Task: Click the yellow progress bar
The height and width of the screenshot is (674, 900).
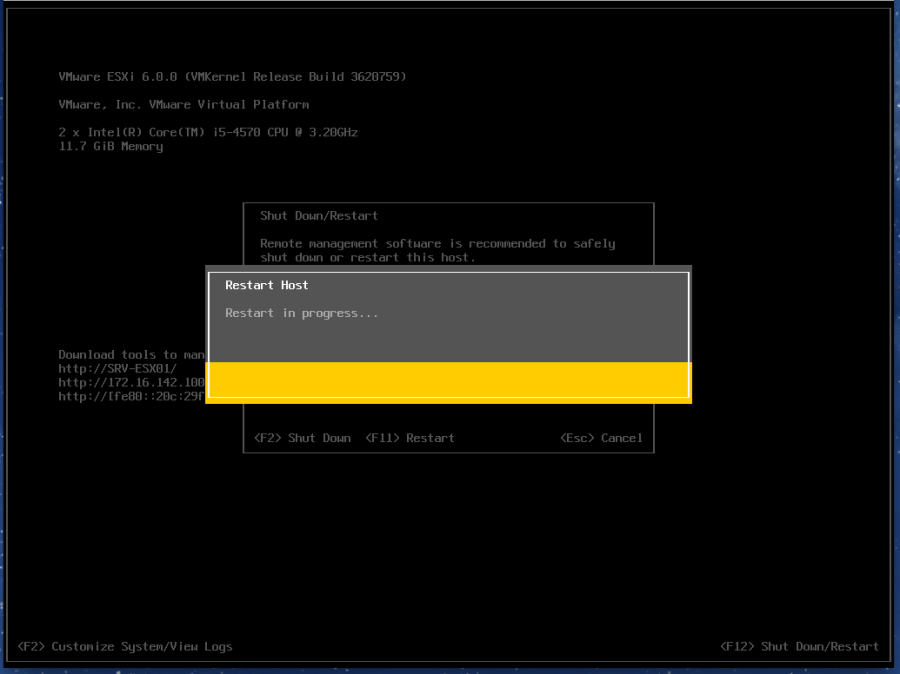Action: point(448,381)
